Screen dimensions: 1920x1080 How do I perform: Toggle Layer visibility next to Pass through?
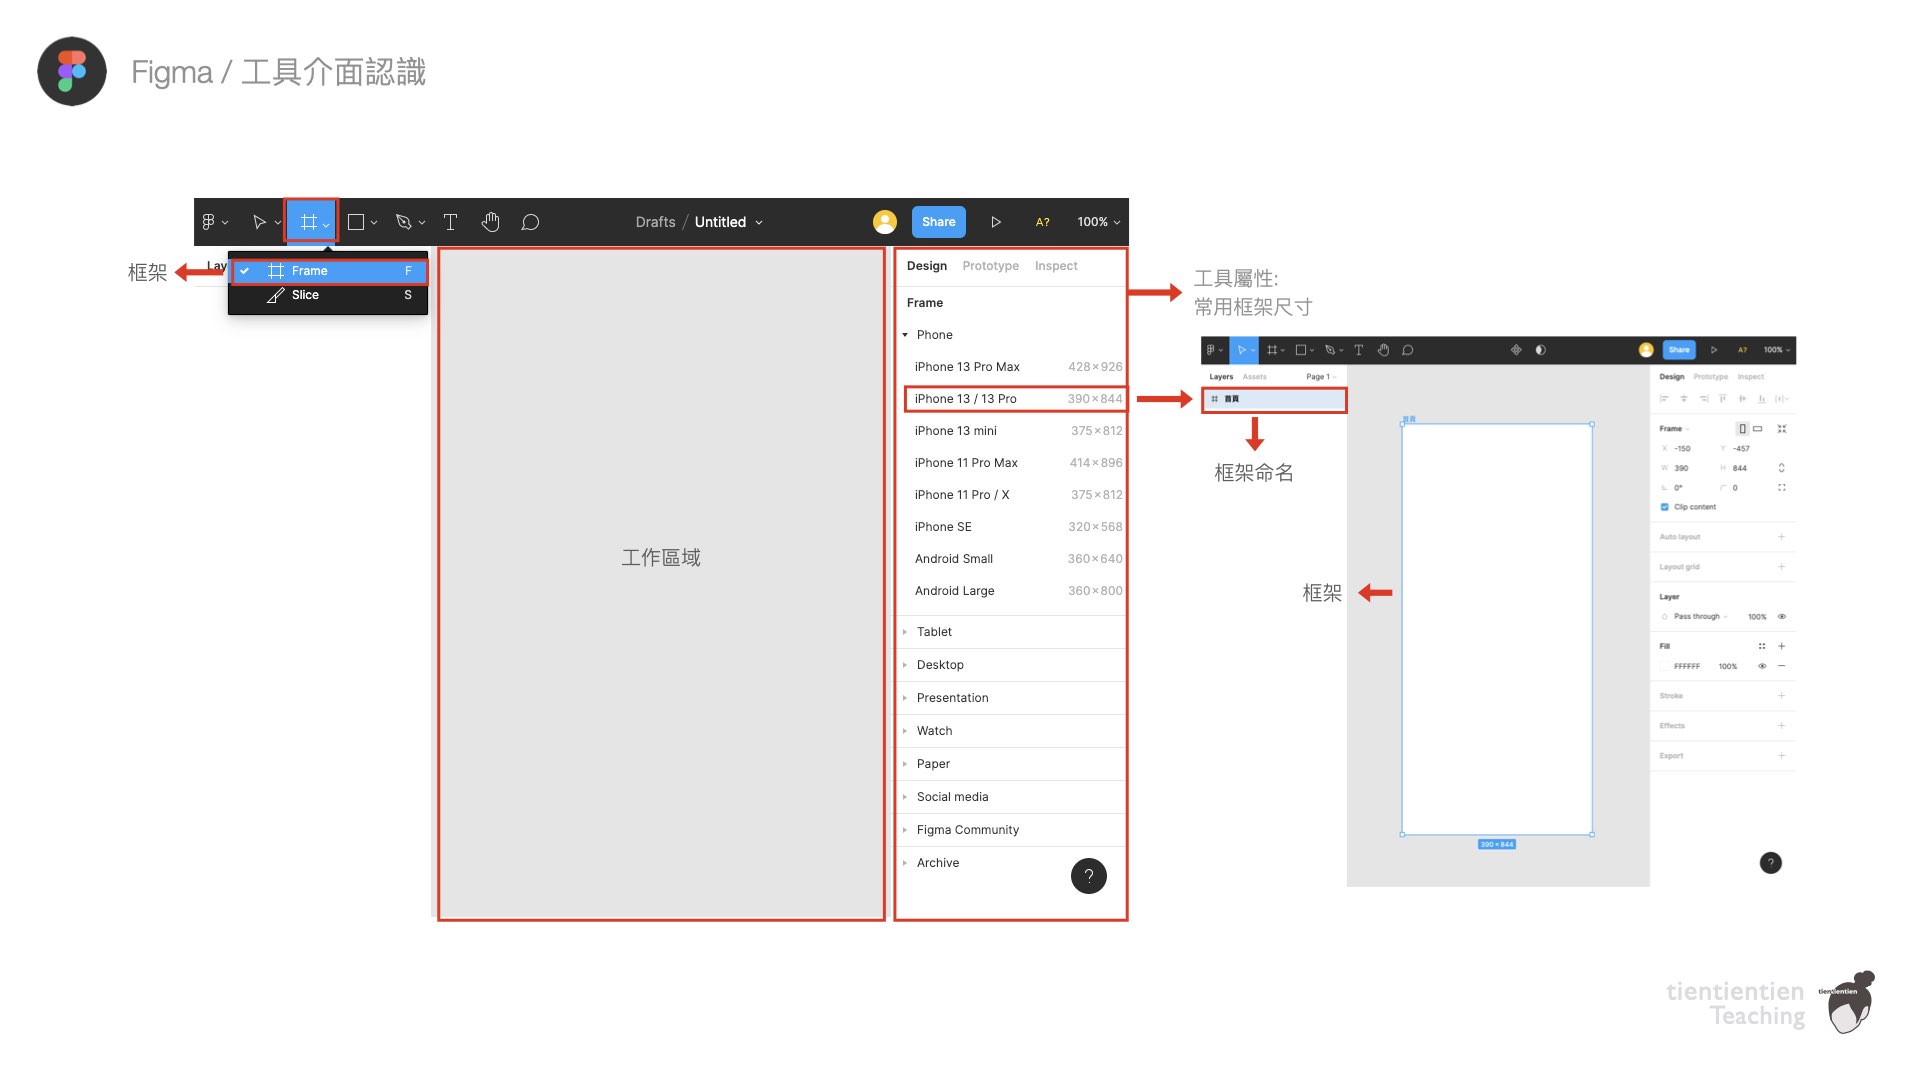click(1782, 617)
